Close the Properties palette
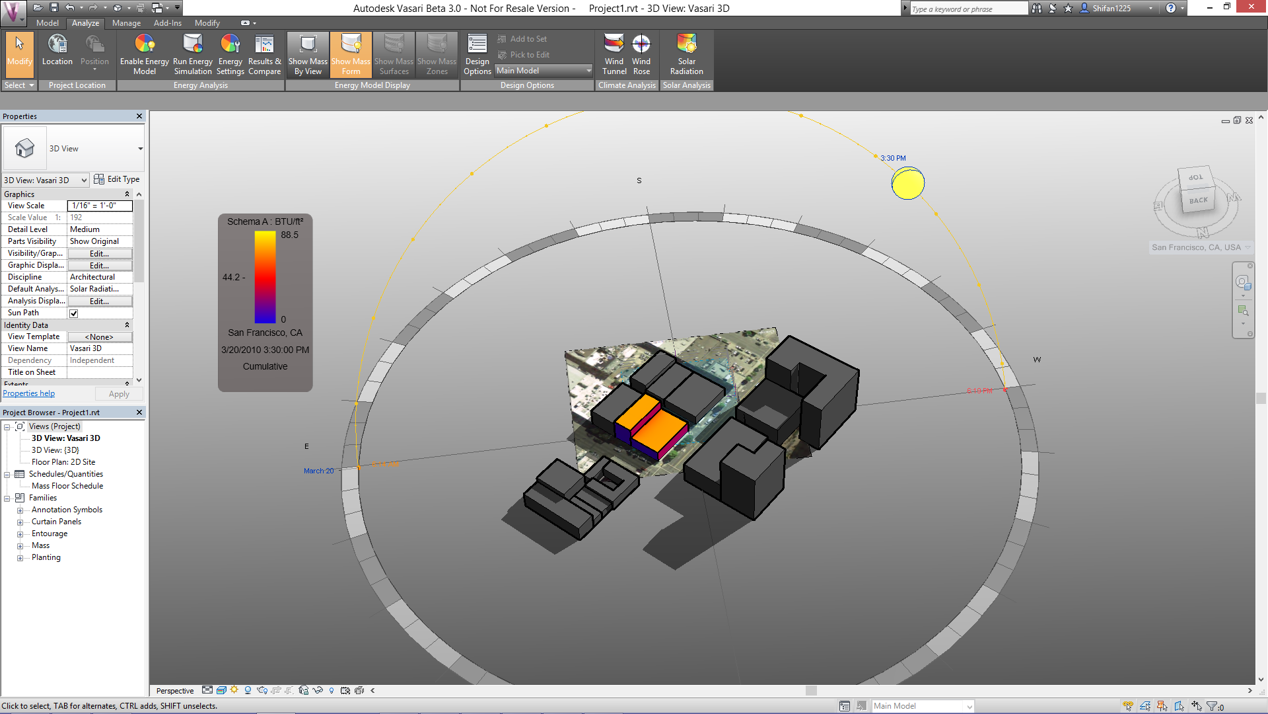 tap(139, 117)
